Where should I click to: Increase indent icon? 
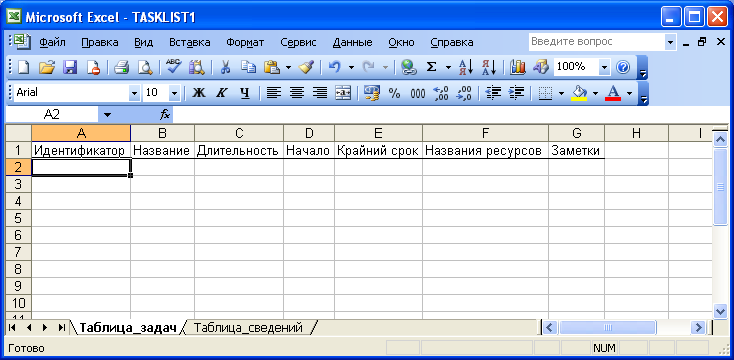[516, 93]
